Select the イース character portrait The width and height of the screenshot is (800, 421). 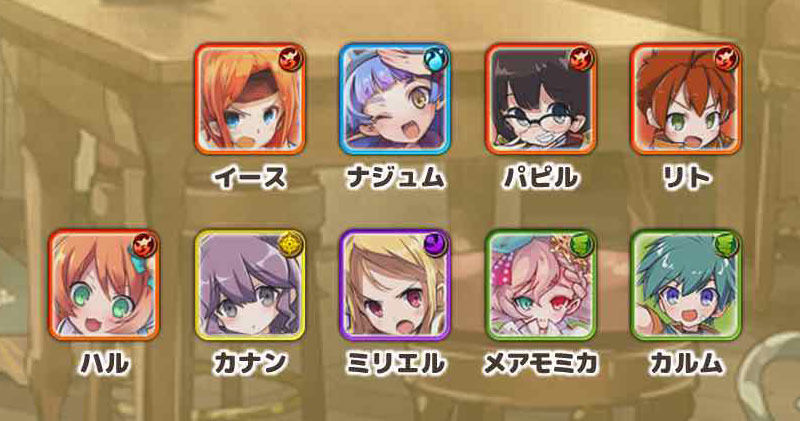tap(250, 98)
